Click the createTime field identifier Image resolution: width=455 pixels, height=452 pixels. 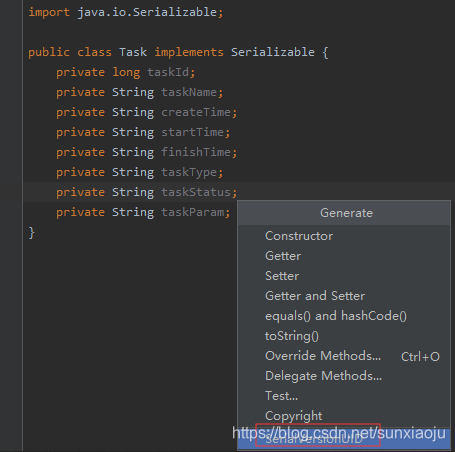[x=196, y=112]
